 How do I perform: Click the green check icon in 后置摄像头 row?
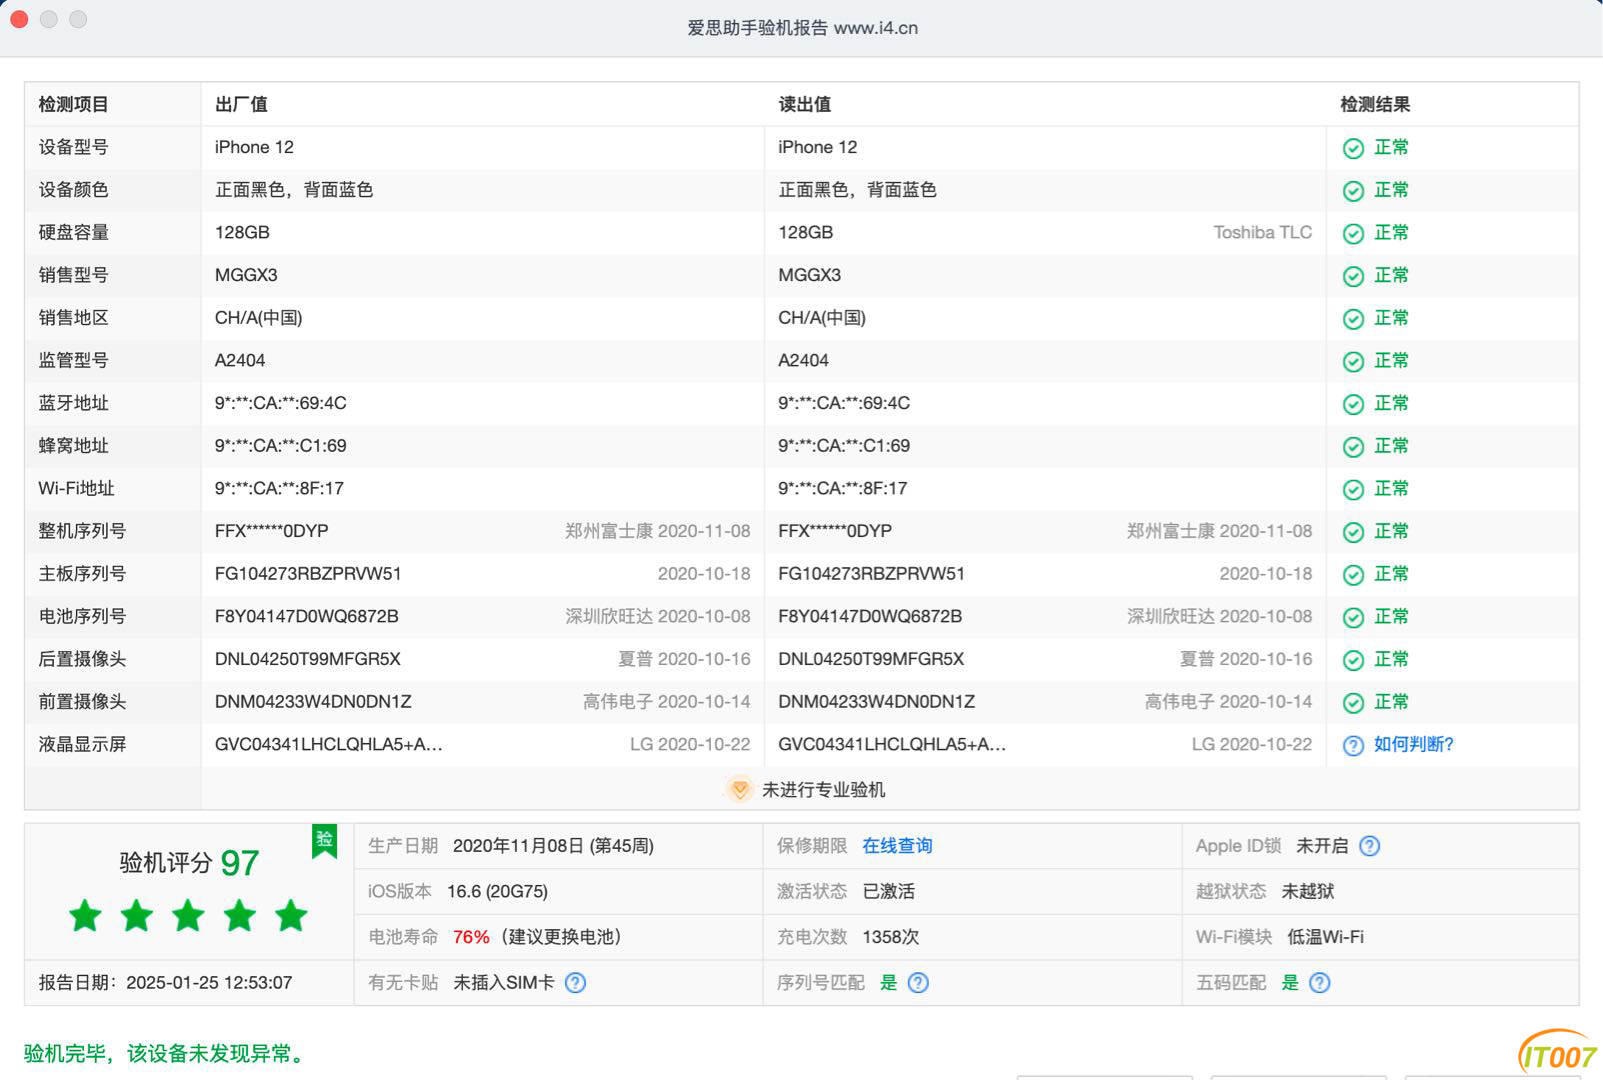(1353, 661)
